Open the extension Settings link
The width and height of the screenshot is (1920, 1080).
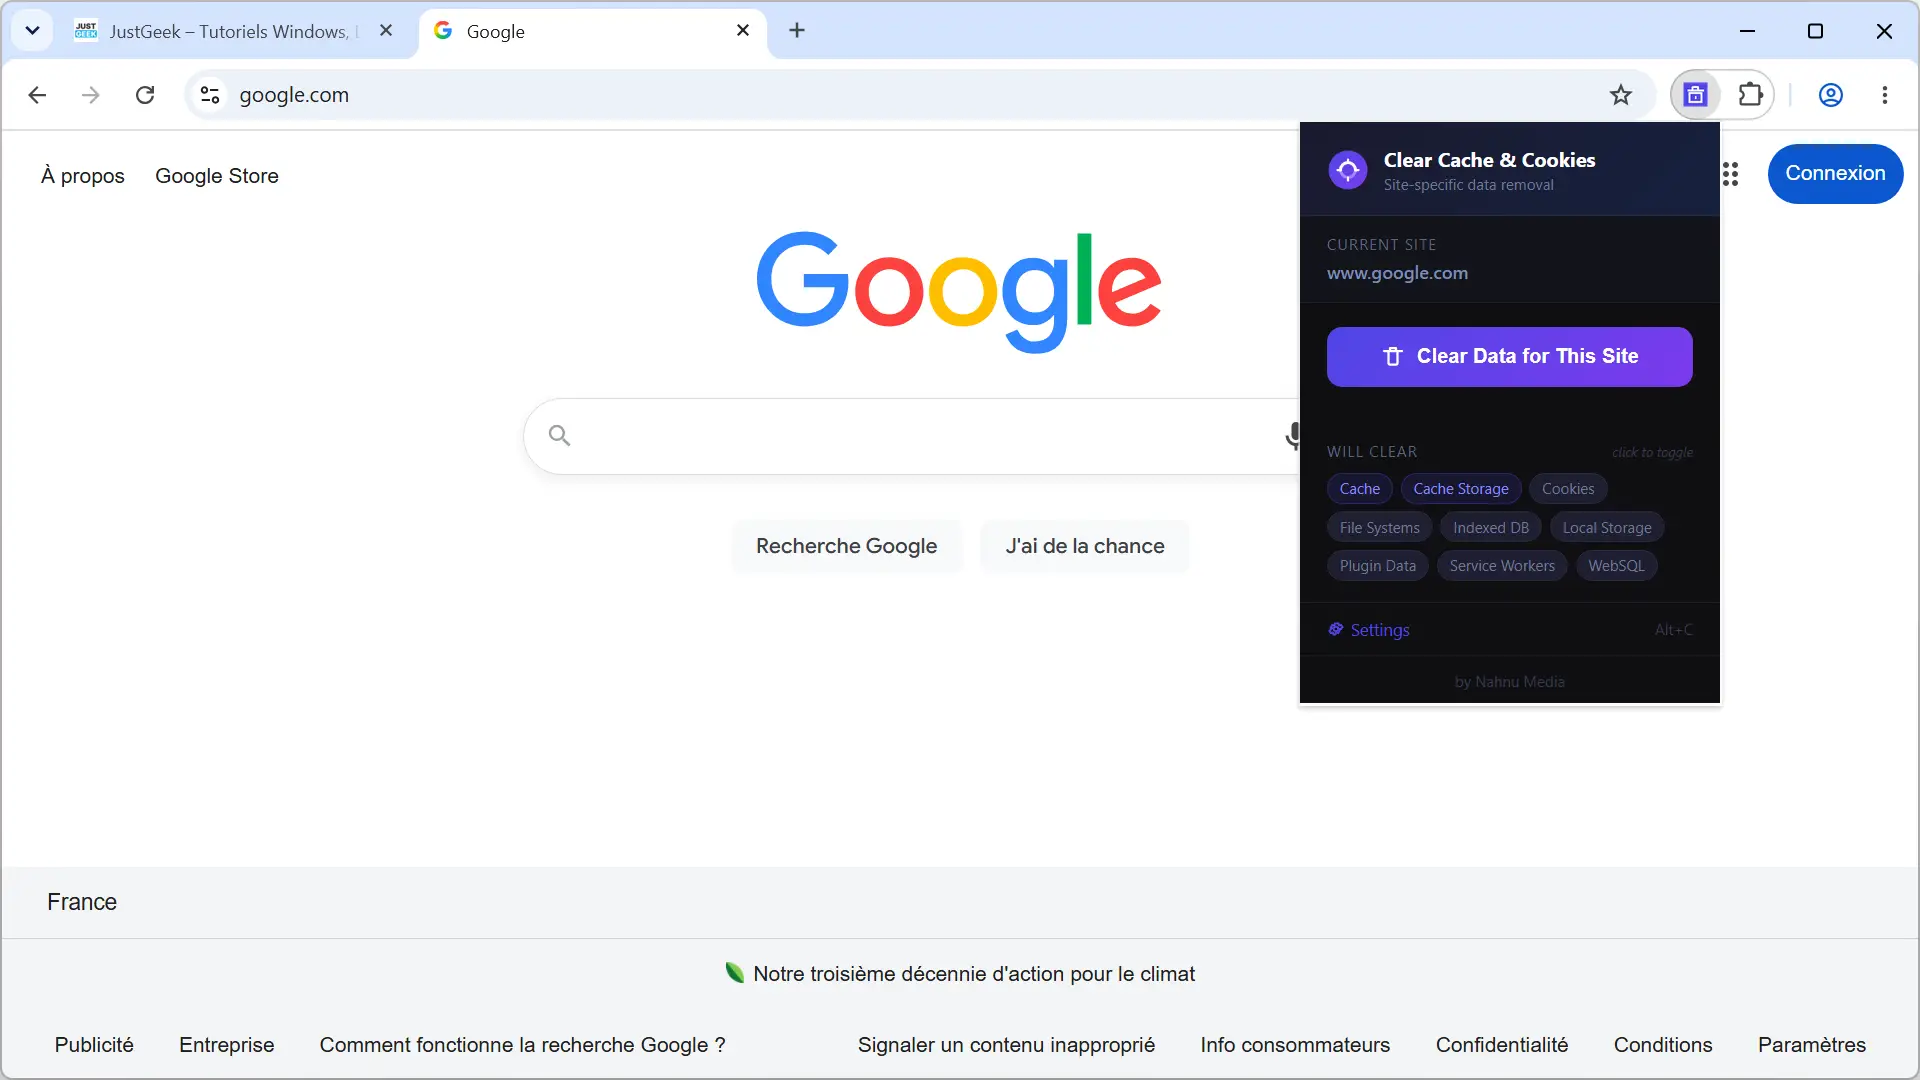(1369, 630)
